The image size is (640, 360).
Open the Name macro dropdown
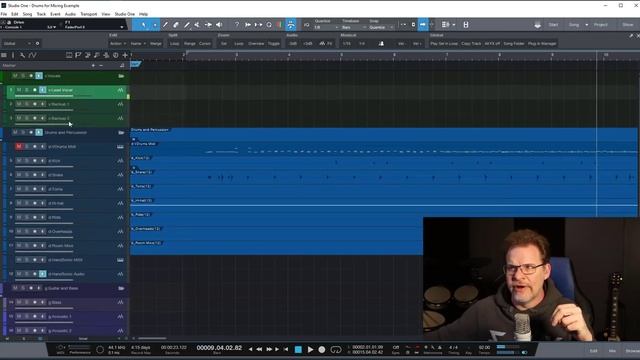[138, 44]
